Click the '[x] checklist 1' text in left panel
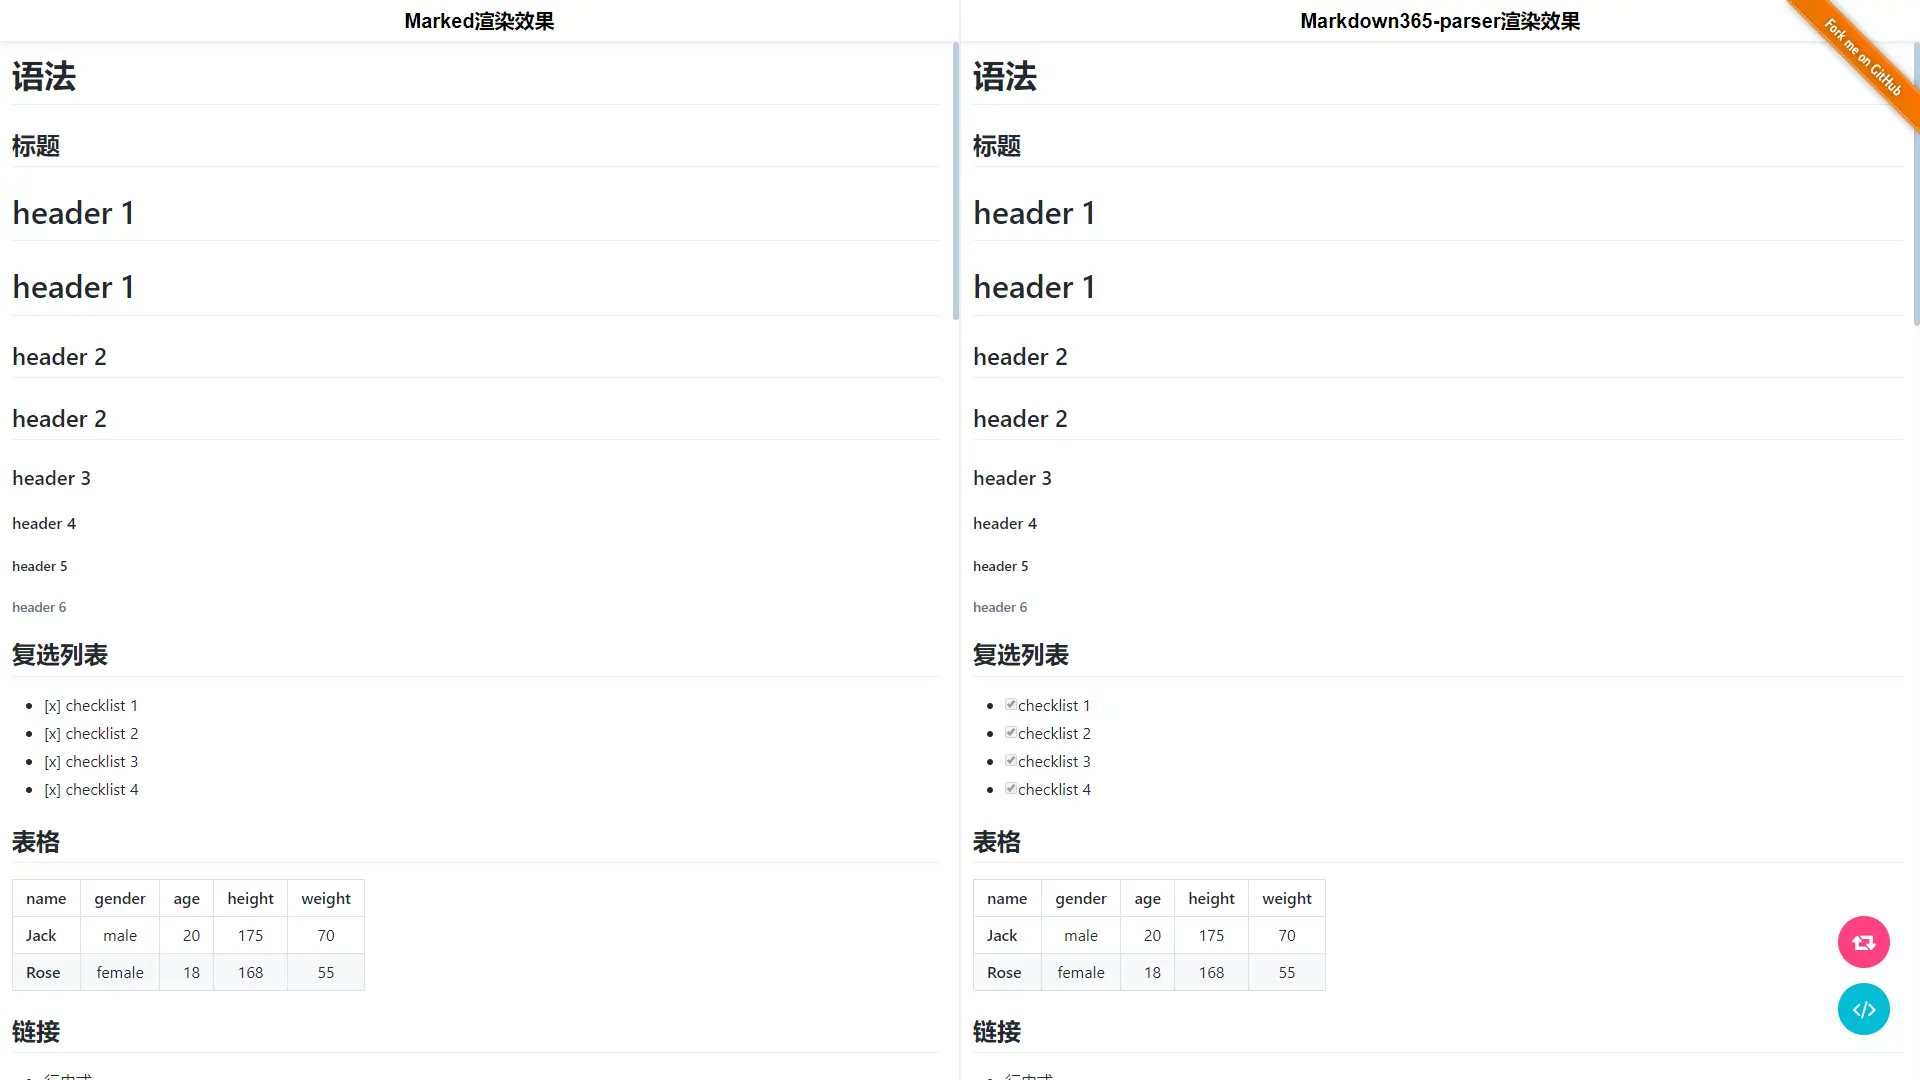The image size is (1920, 1080). (x=91, y=705)
